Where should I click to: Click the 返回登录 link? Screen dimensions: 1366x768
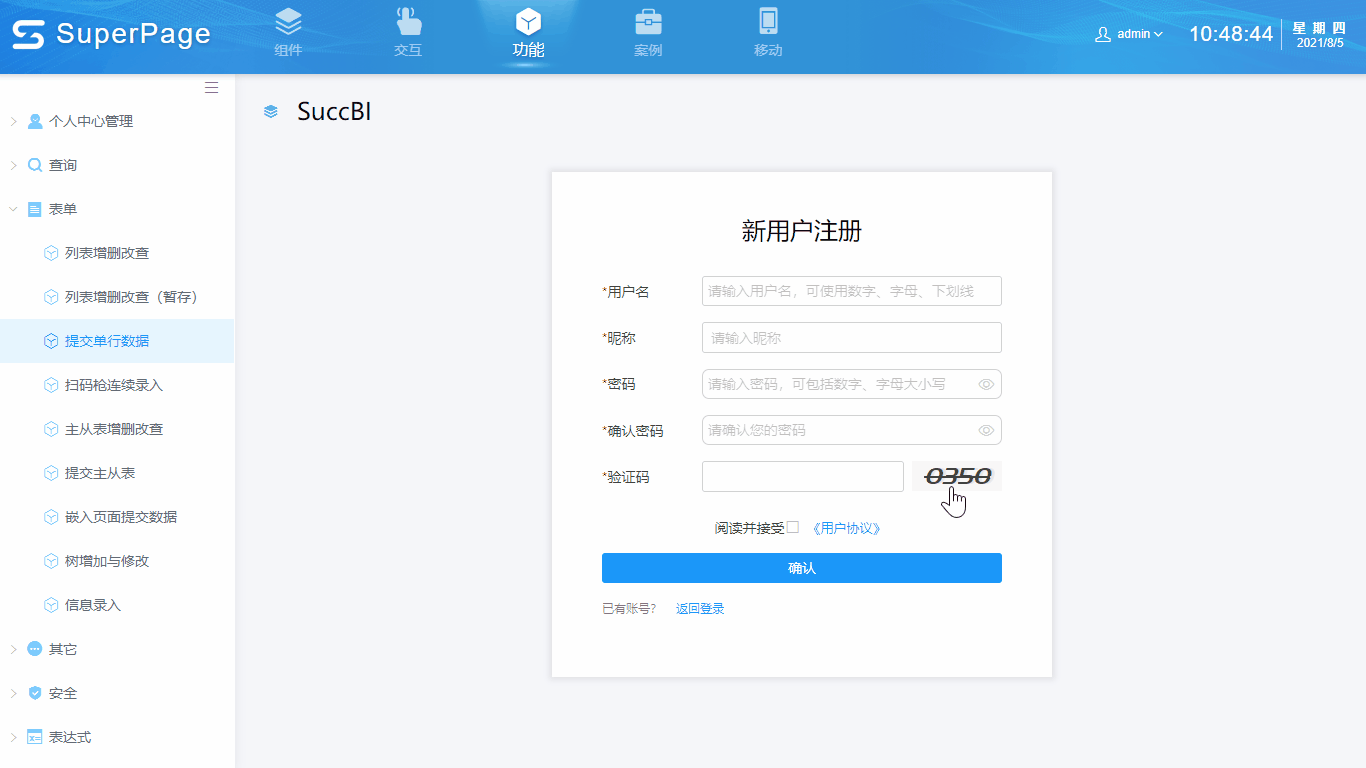pos(699,607)
